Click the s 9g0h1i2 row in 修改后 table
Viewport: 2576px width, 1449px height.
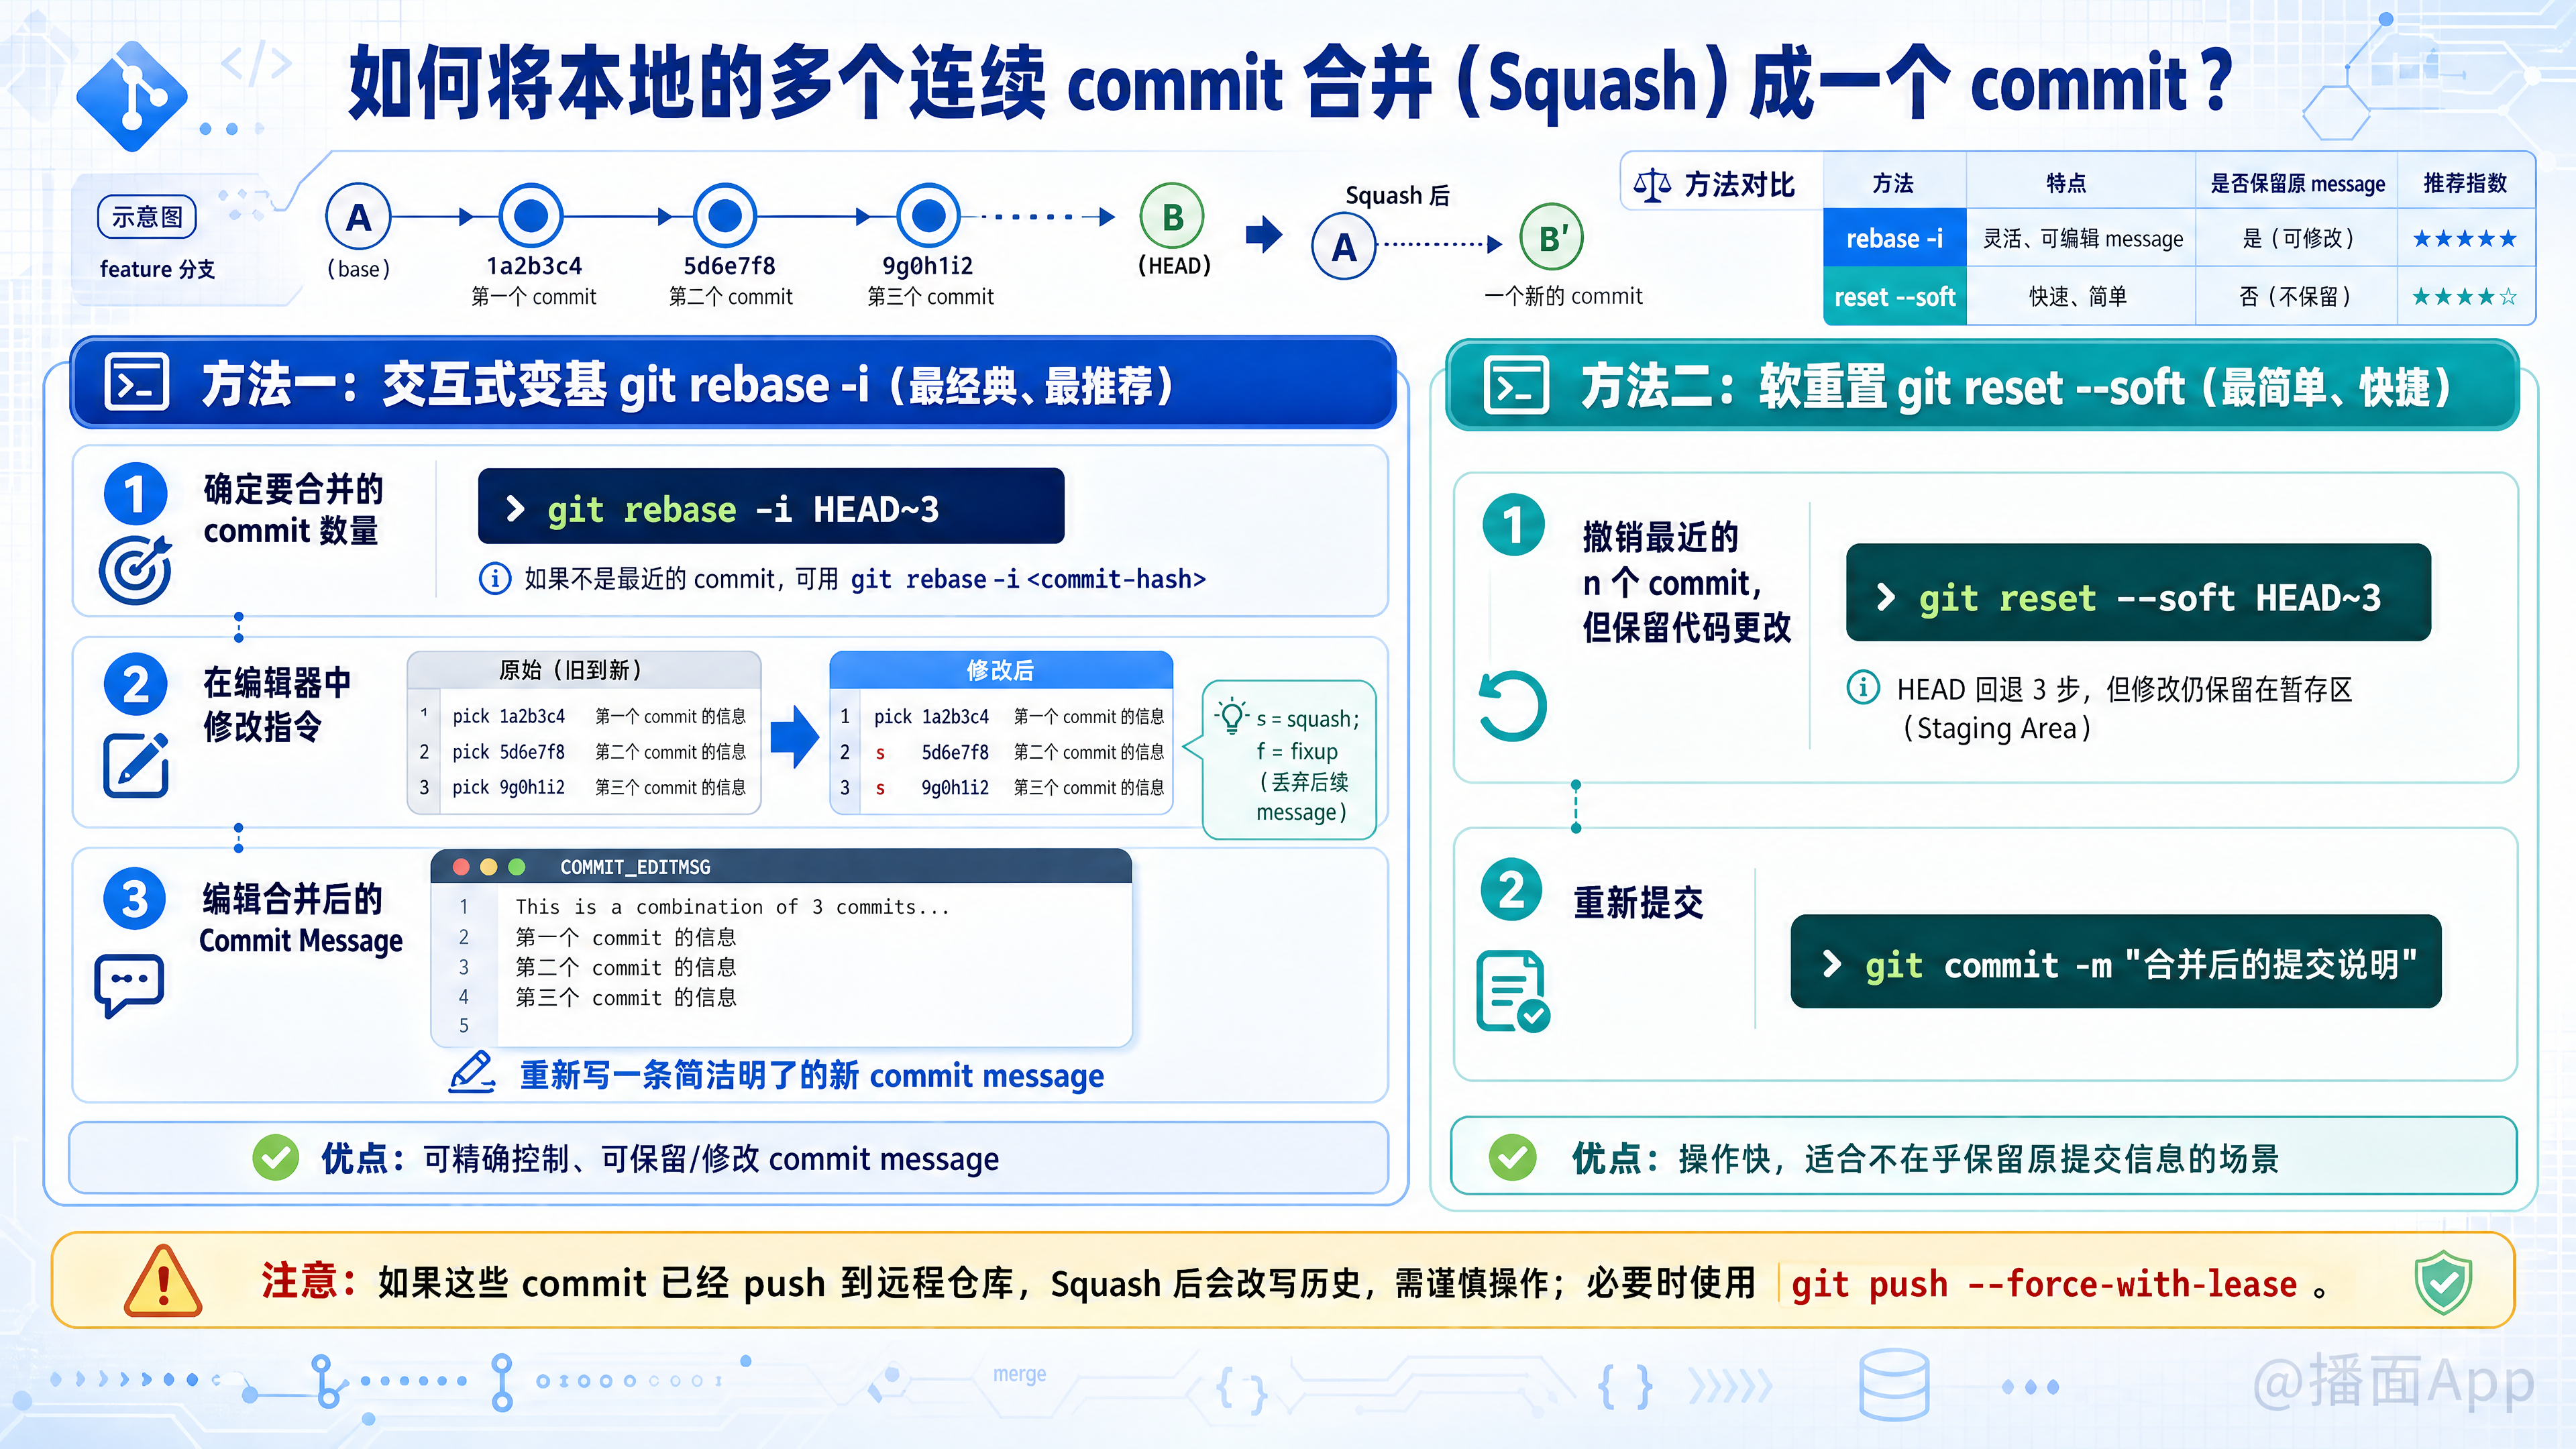click(1001, 788)
